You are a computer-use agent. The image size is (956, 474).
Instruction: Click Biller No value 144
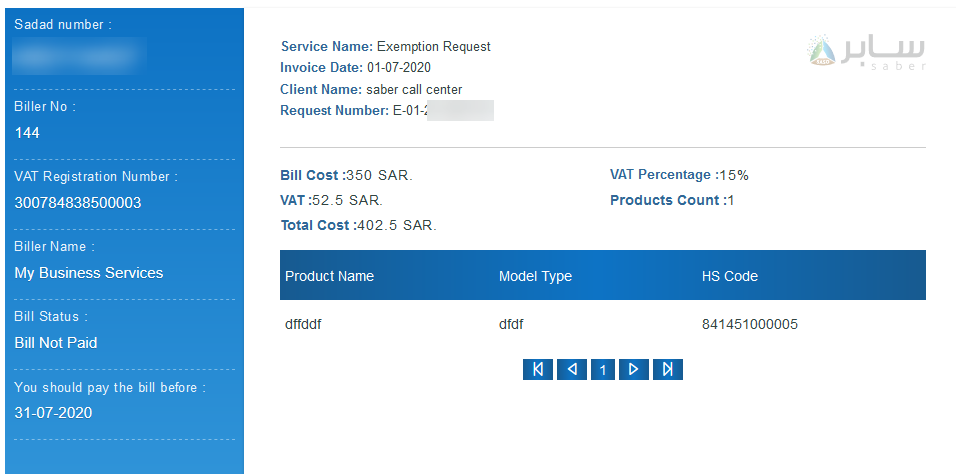[27, 133]
